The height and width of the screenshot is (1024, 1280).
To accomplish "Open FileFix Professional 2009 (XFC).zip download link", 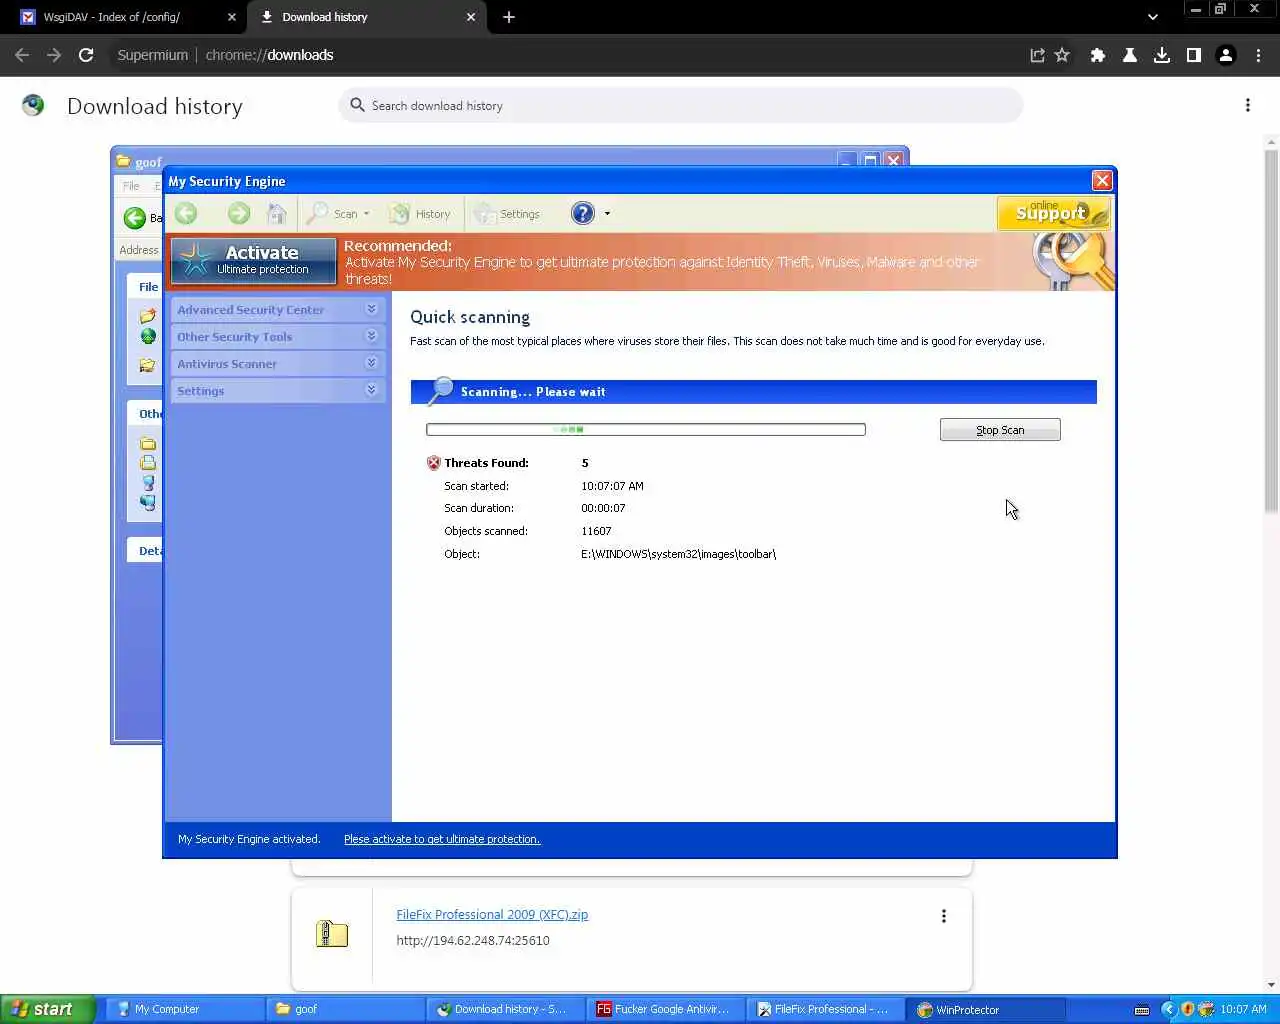I will click(x=492, y=914).
